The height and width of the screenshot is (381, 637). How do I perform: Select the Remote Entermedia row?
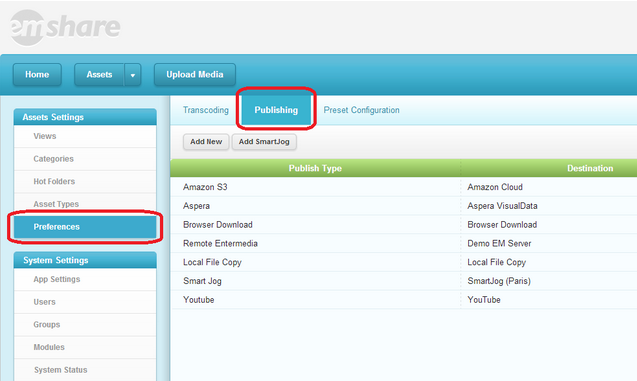(x=220, y=243)
